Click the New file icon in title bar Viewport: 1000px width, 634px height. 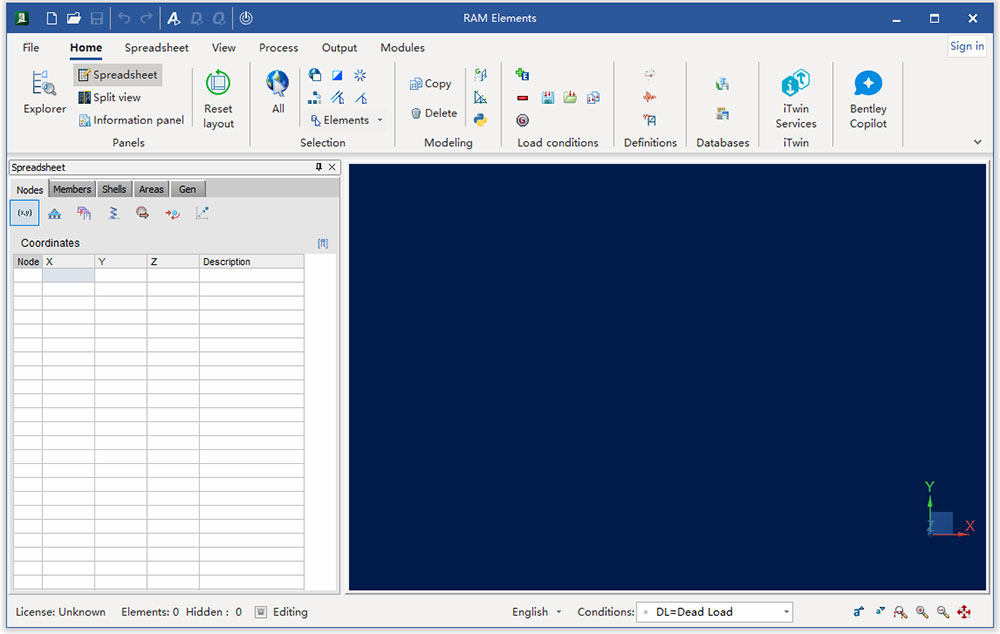click(52, 18)
